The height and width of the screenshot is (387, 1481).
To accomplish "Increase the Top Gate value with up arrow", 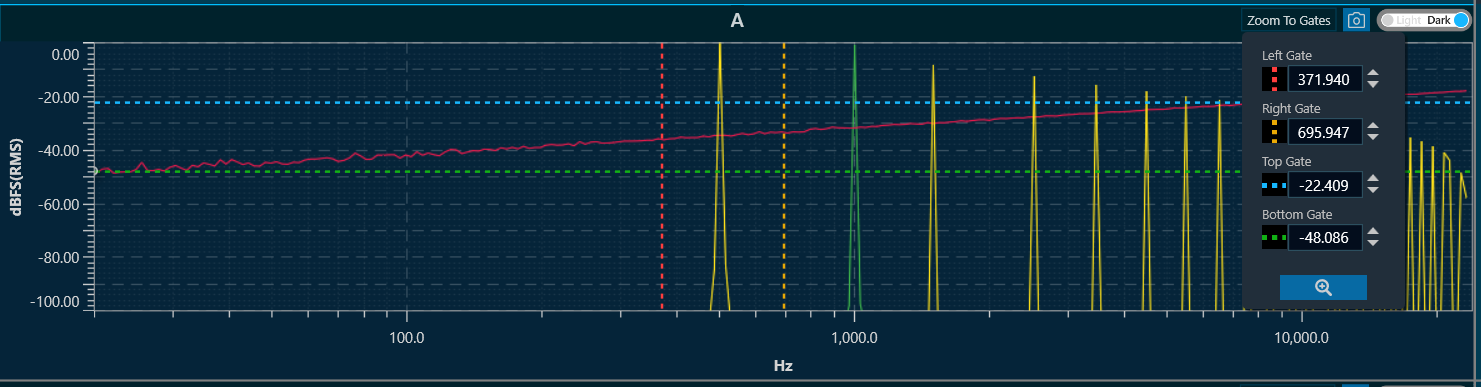I will point(1373,179).
